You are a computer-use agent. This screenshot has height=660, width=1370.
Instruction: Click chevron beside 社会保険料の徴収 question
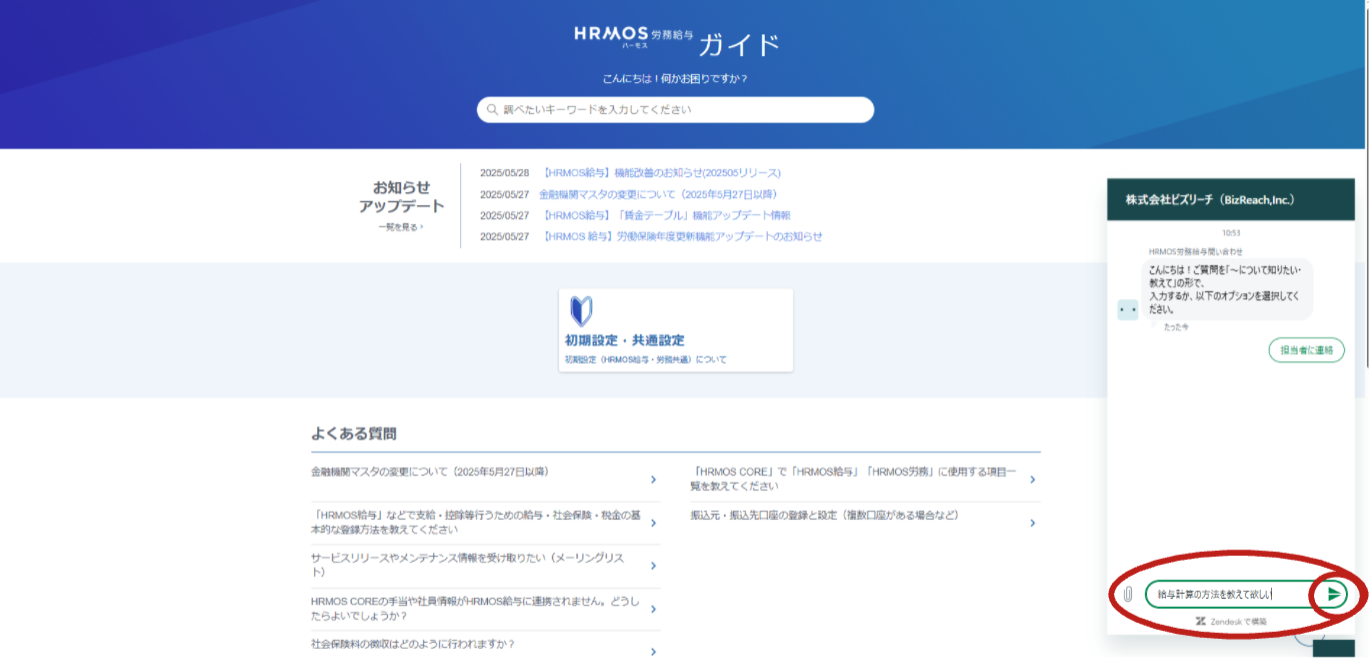653,651
